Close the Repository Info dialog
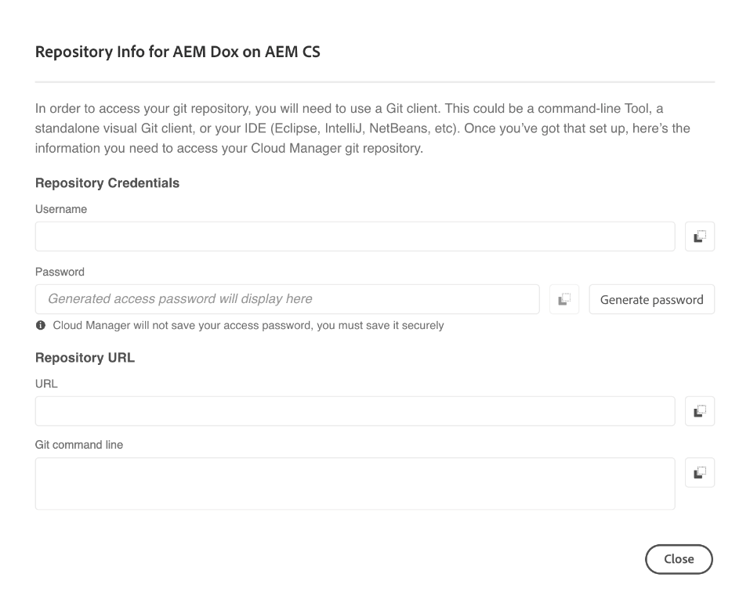The width and height of the screenshot is (750, 610). click(678, 559)
